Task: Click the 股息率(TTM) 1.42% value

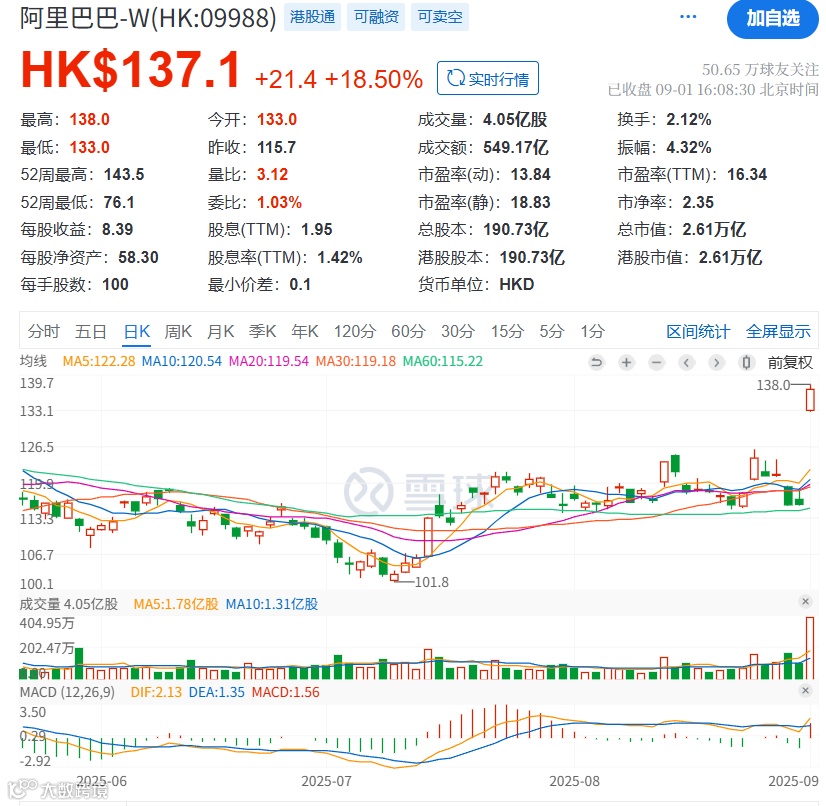Action: (339, 258)
